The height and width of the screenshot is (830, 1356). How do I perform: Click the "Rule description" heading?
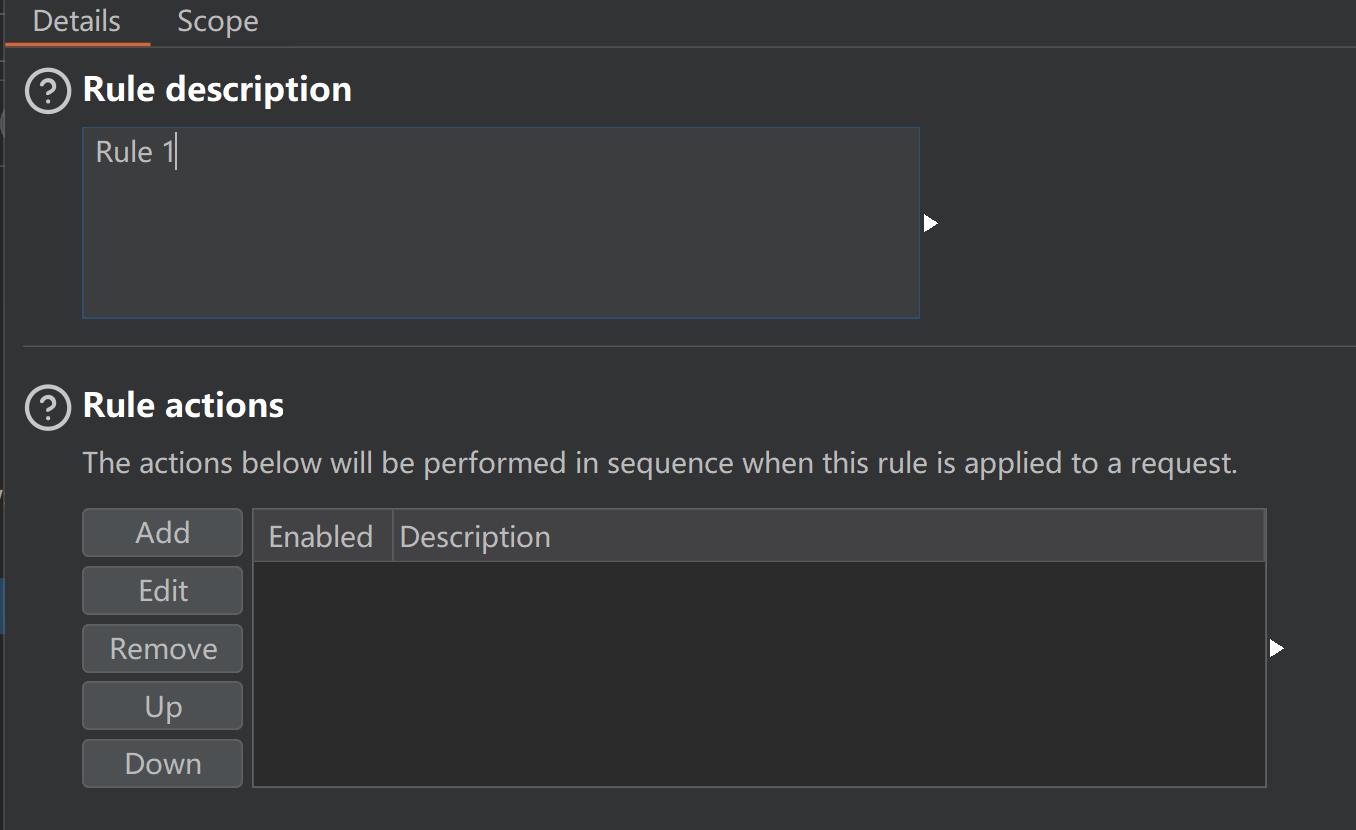click(217, 90)
